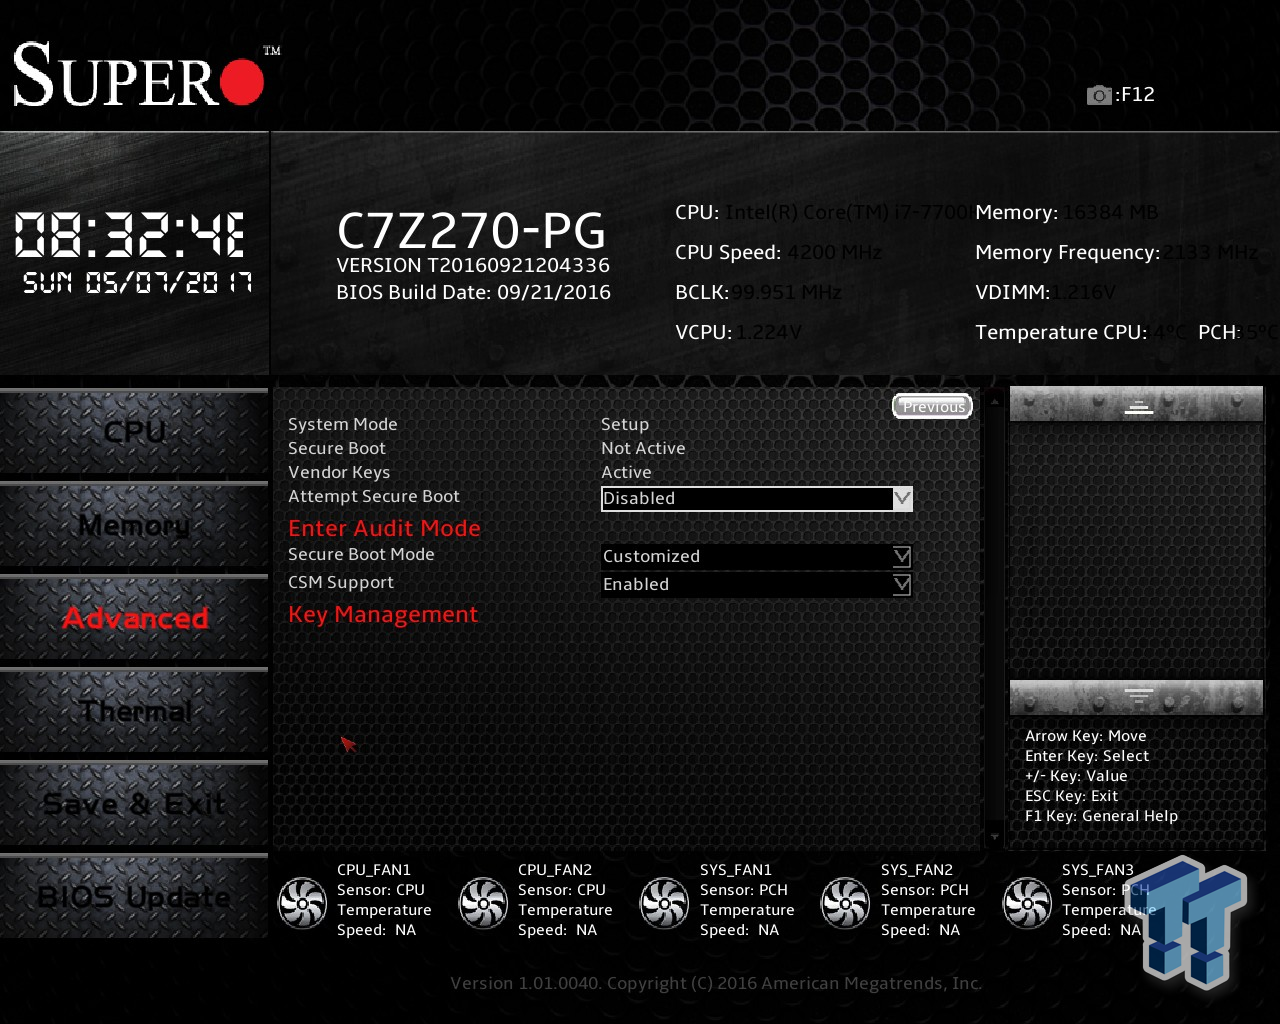Image resolution: width=1280 pixels, height=1024 pixels.
Task: Click the Temperature CPU label
Action: click(1061, 333)
